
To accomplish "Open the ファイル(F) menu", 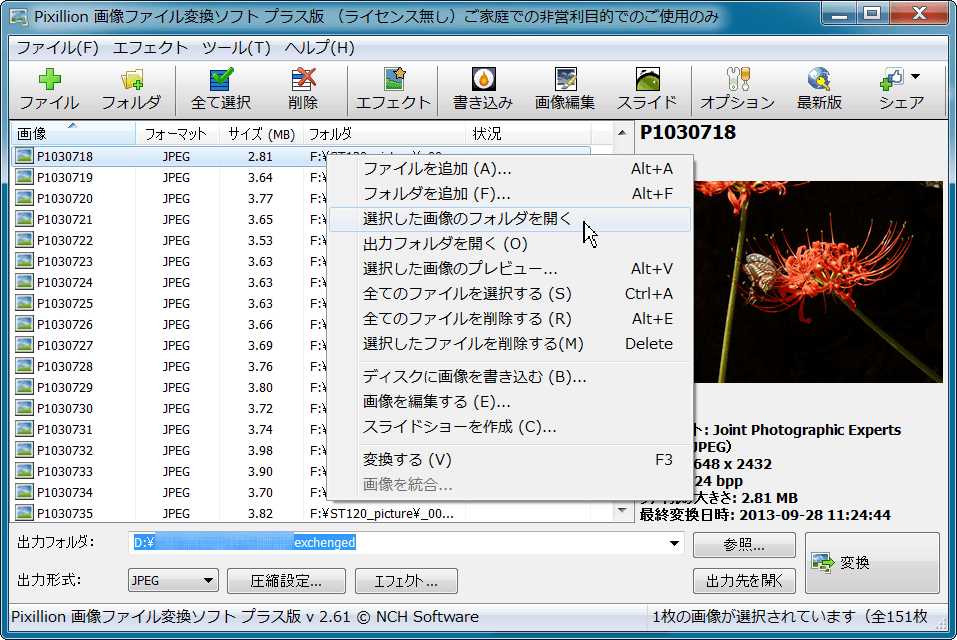I will pos(57,48).
